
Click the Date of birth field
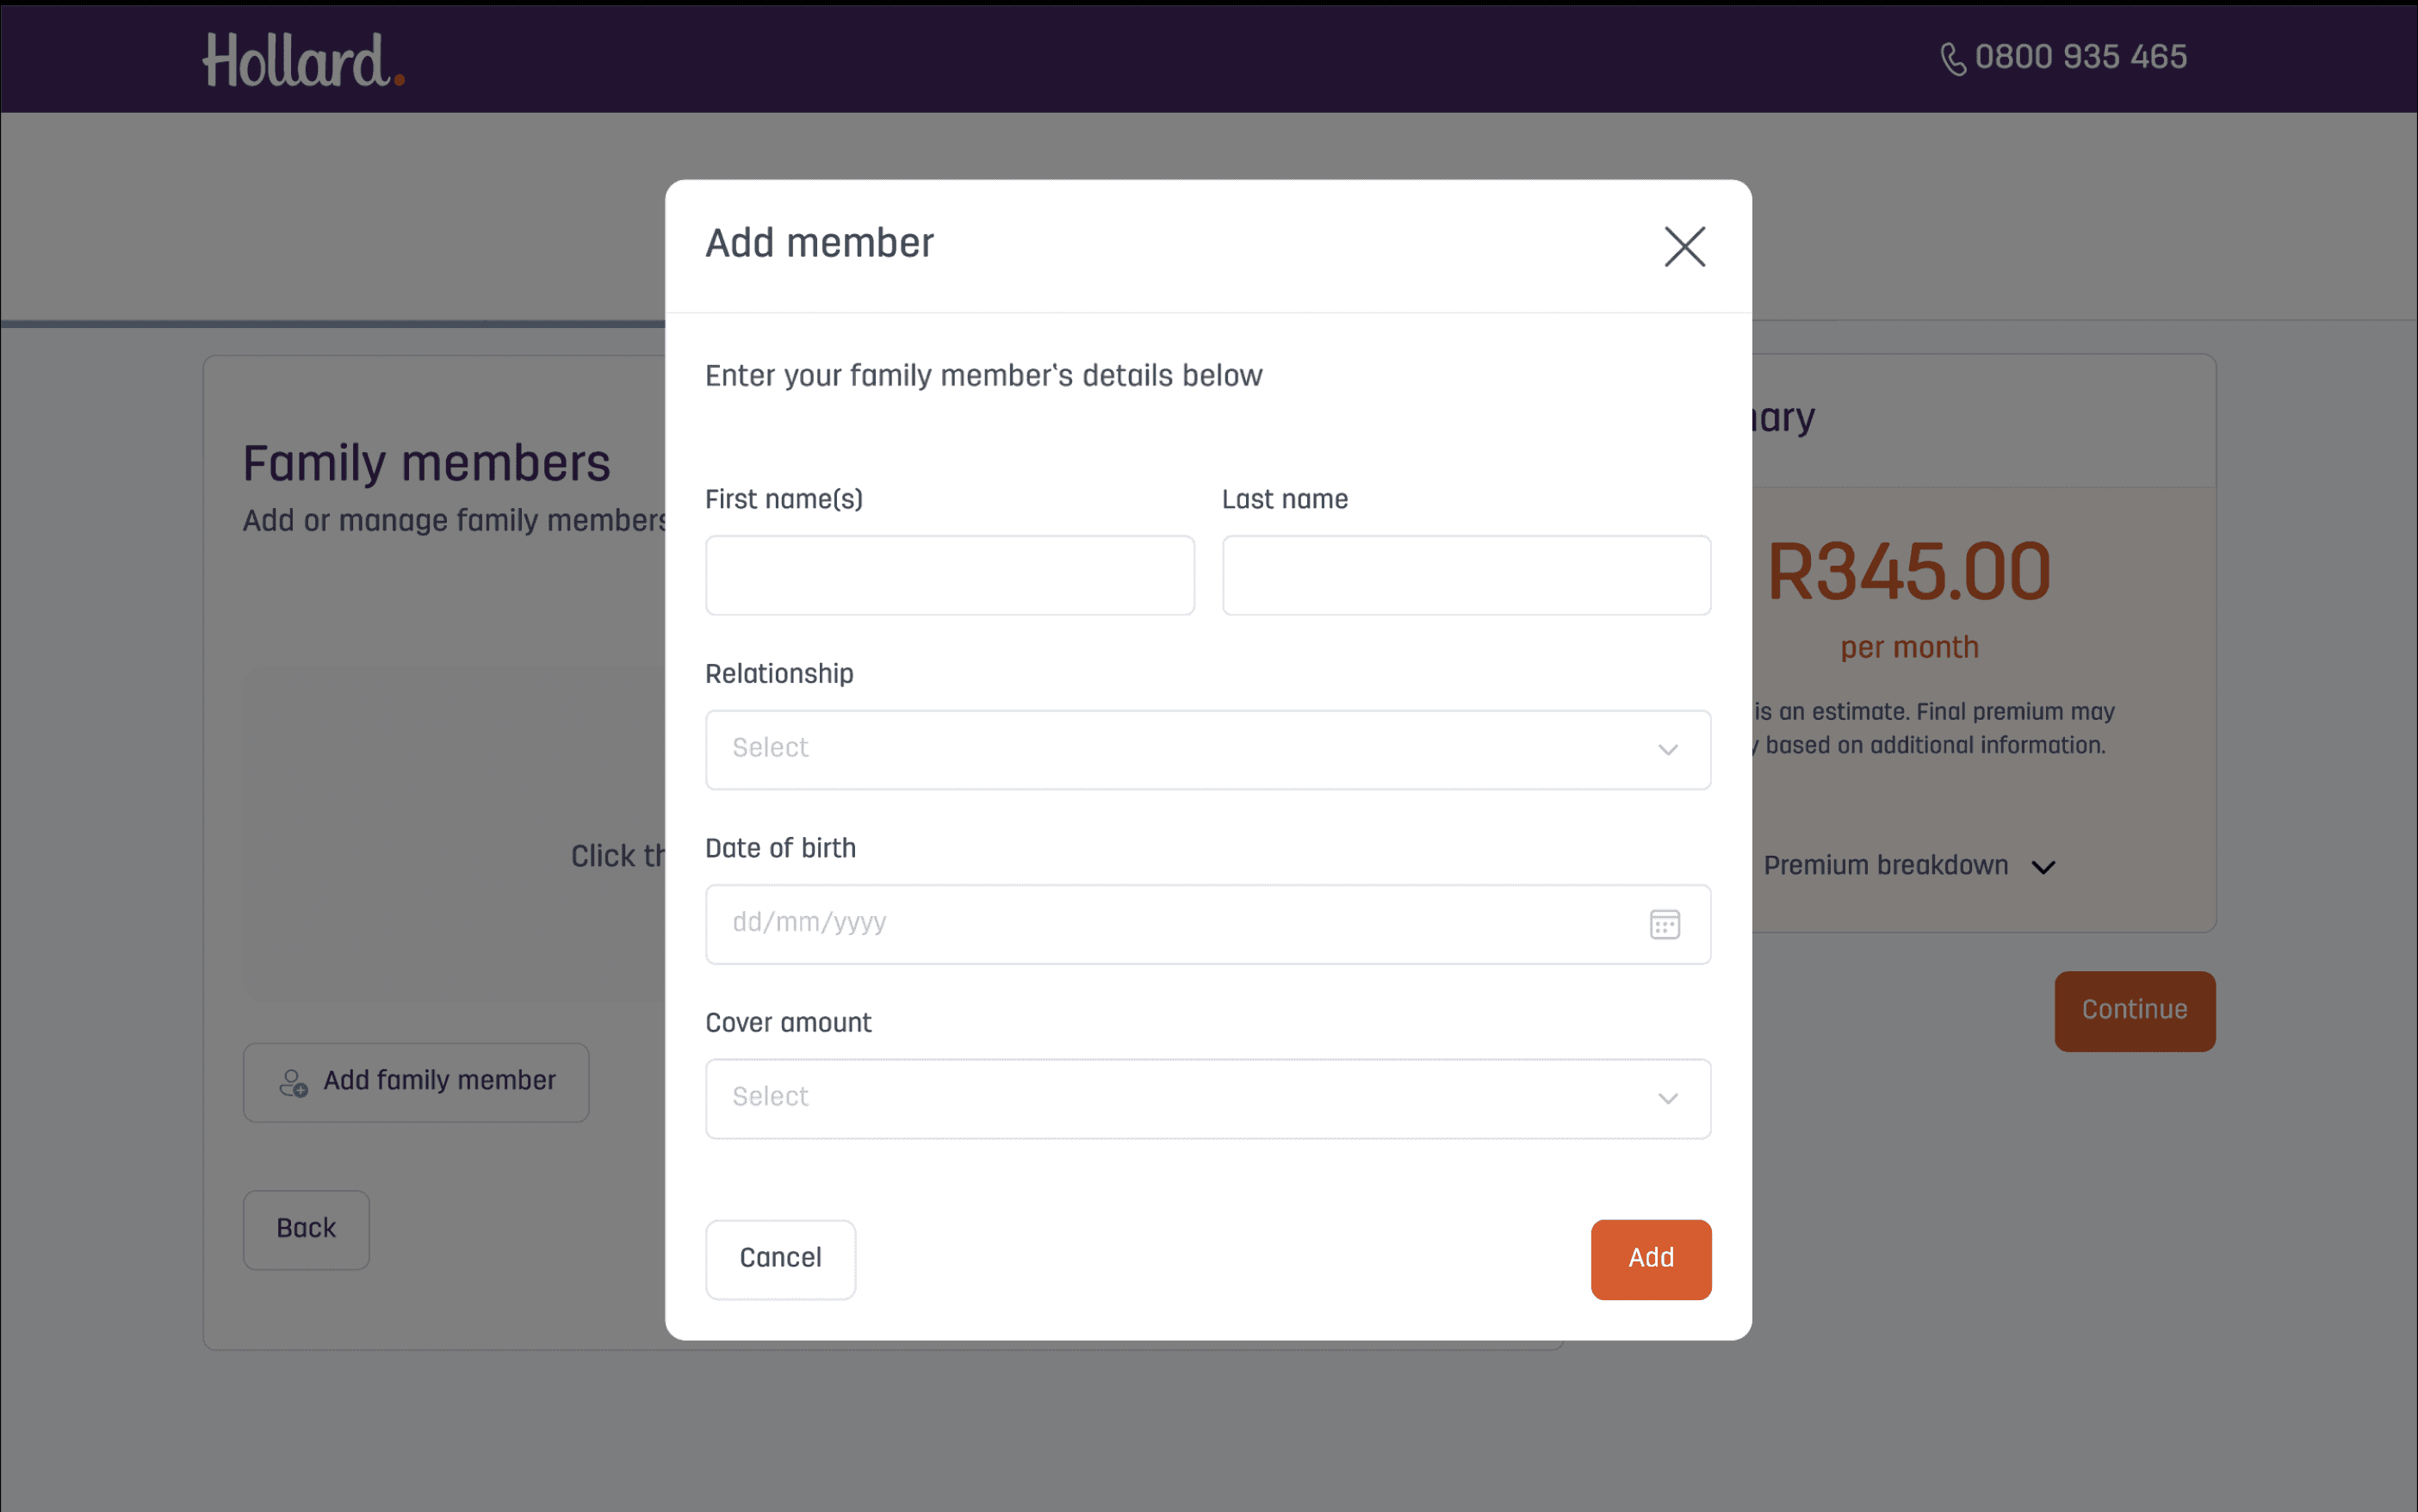pos(1170,924)
